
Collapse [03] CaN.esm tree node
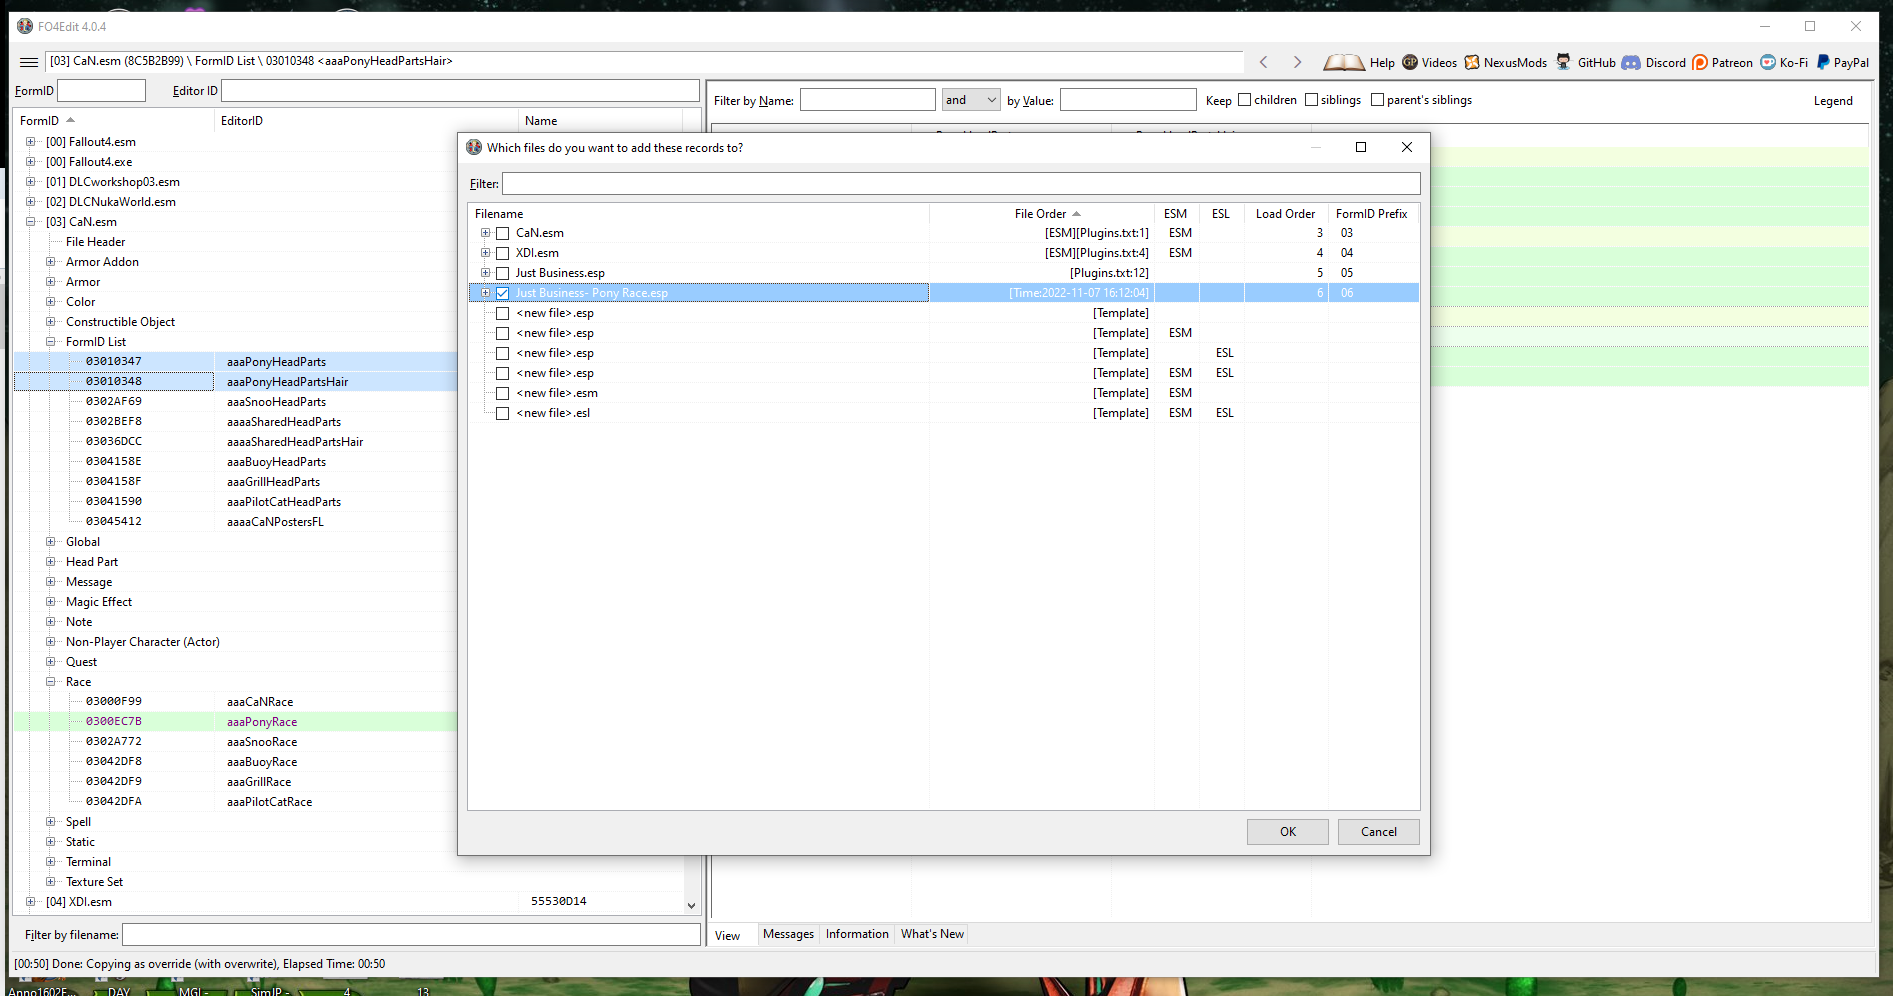point(30,222)
